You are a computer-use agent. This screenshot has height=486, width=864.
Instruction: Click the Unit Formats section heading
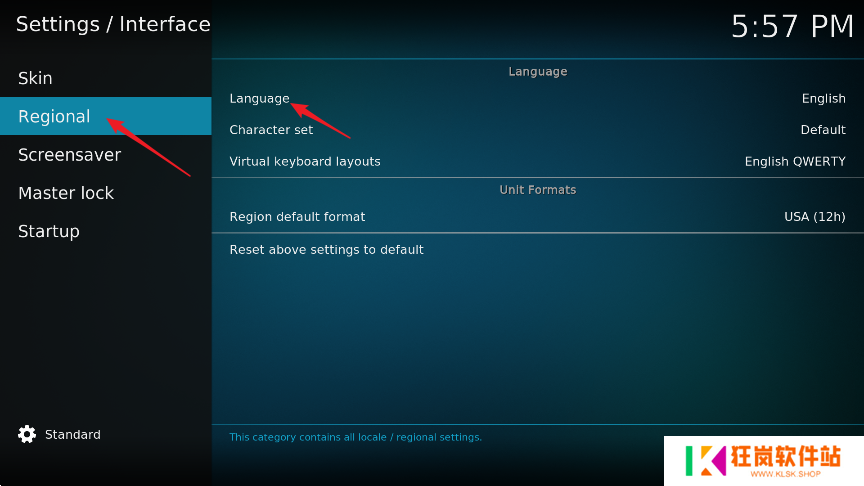coord(538,190)
